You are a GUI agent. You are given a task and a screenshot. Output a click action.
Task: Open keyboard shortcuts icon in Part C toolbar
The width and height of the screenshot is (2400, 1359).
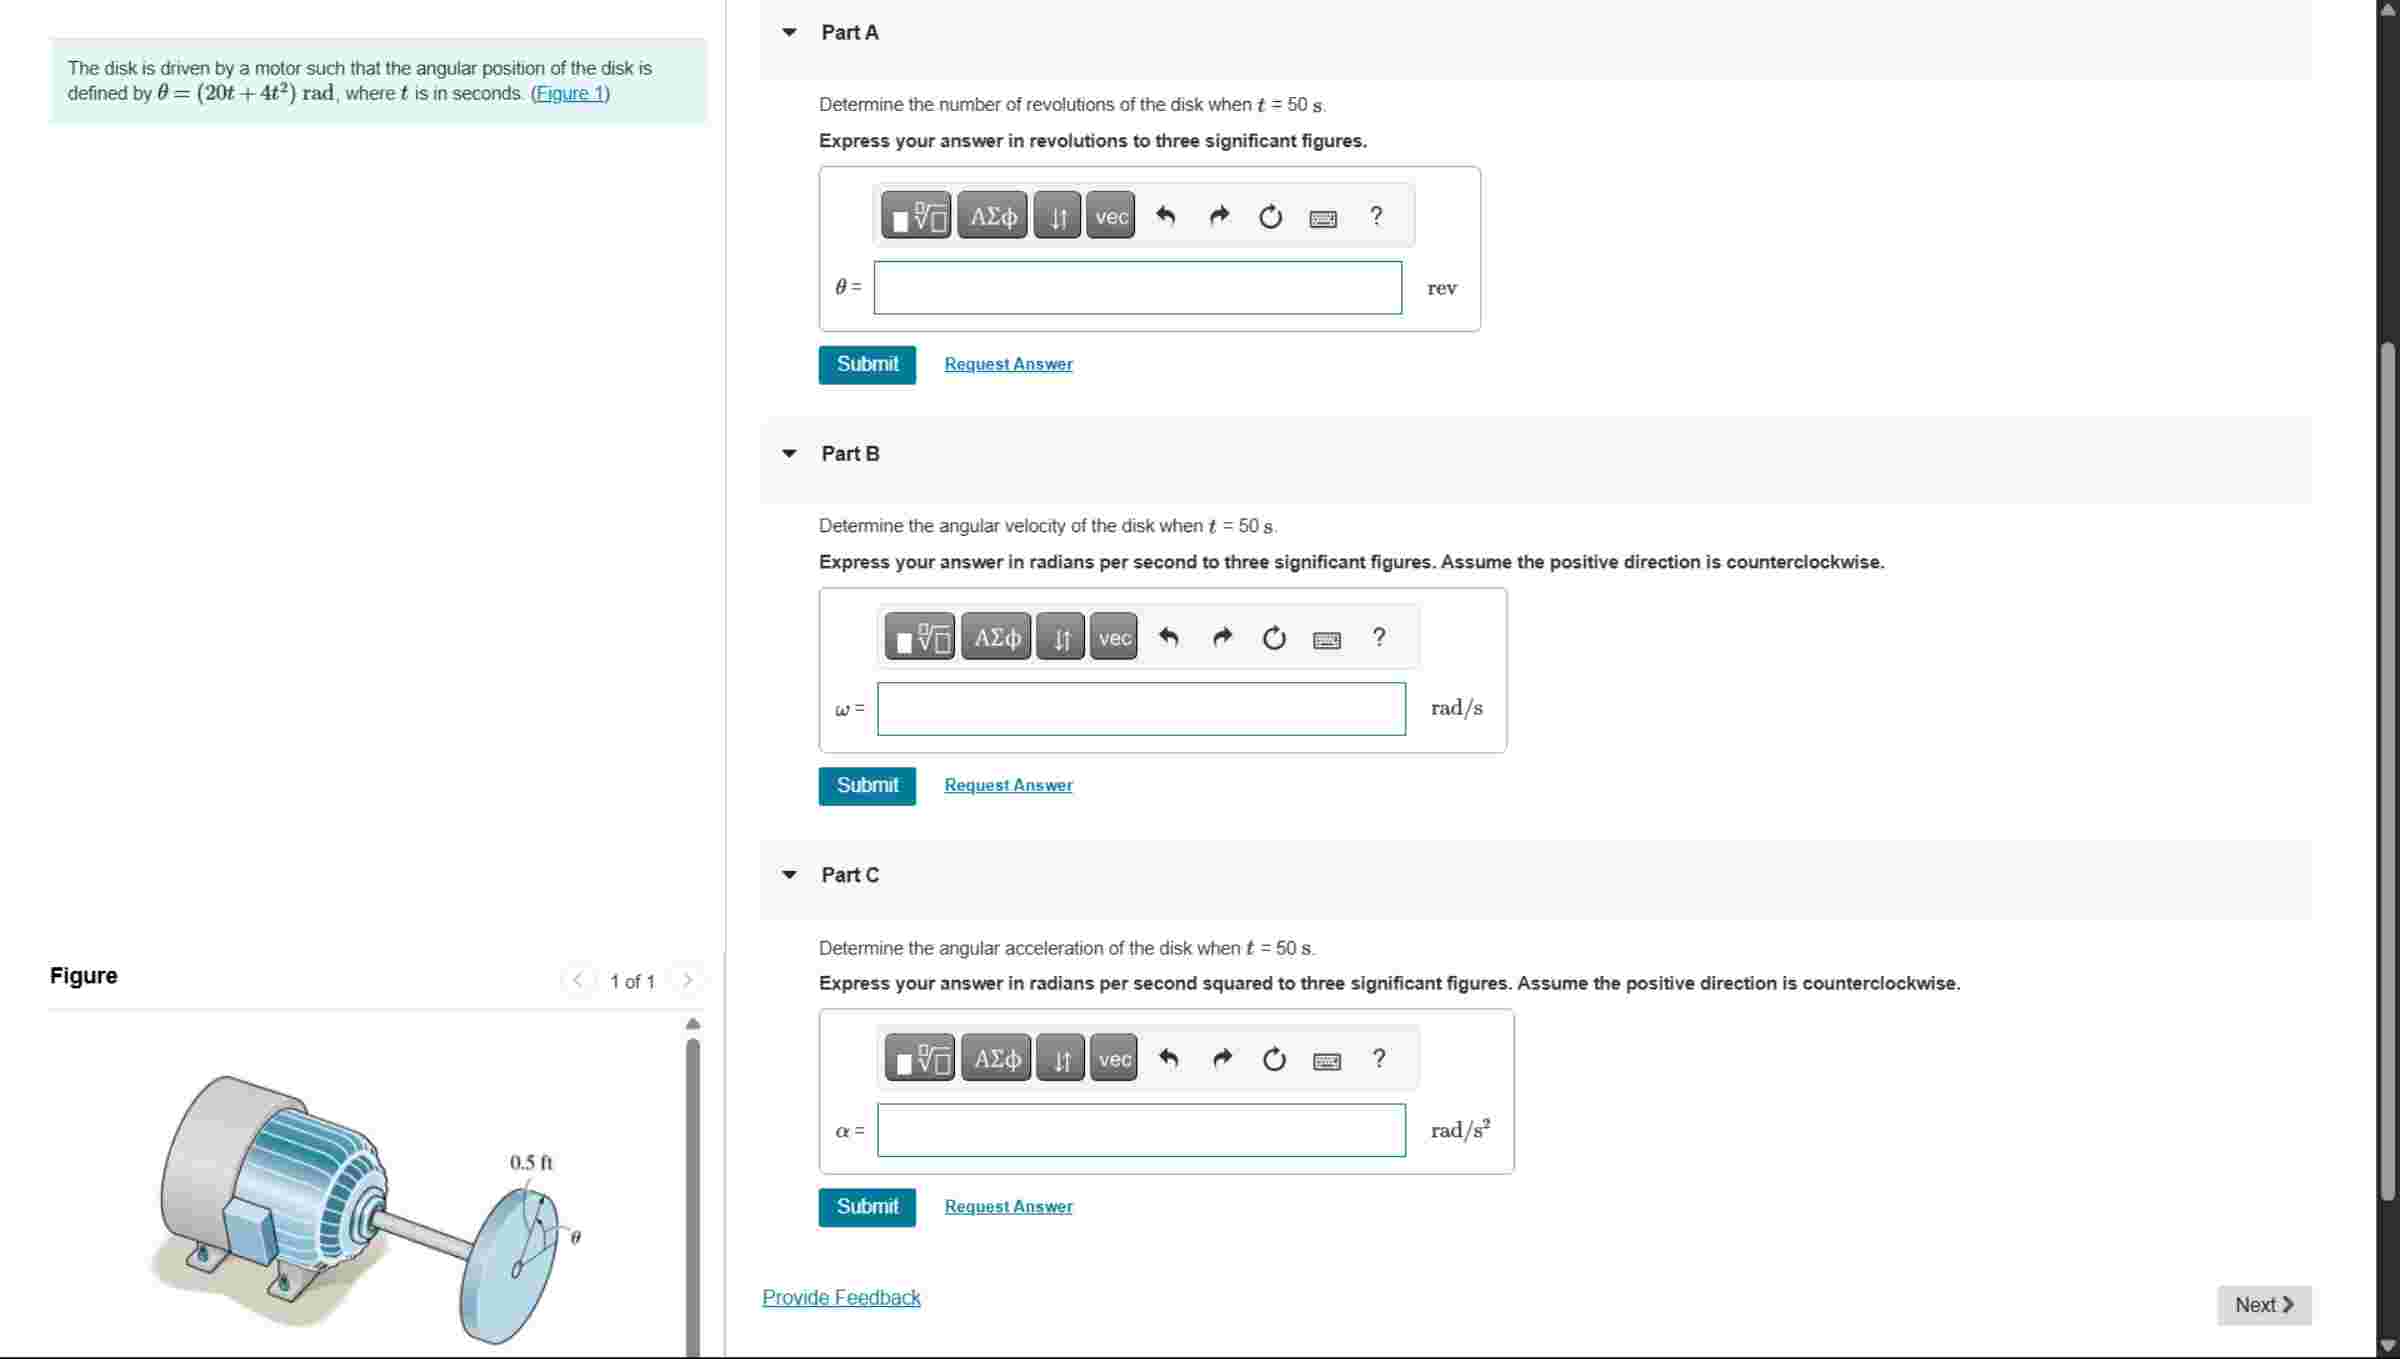[x=1326, y=1060]
